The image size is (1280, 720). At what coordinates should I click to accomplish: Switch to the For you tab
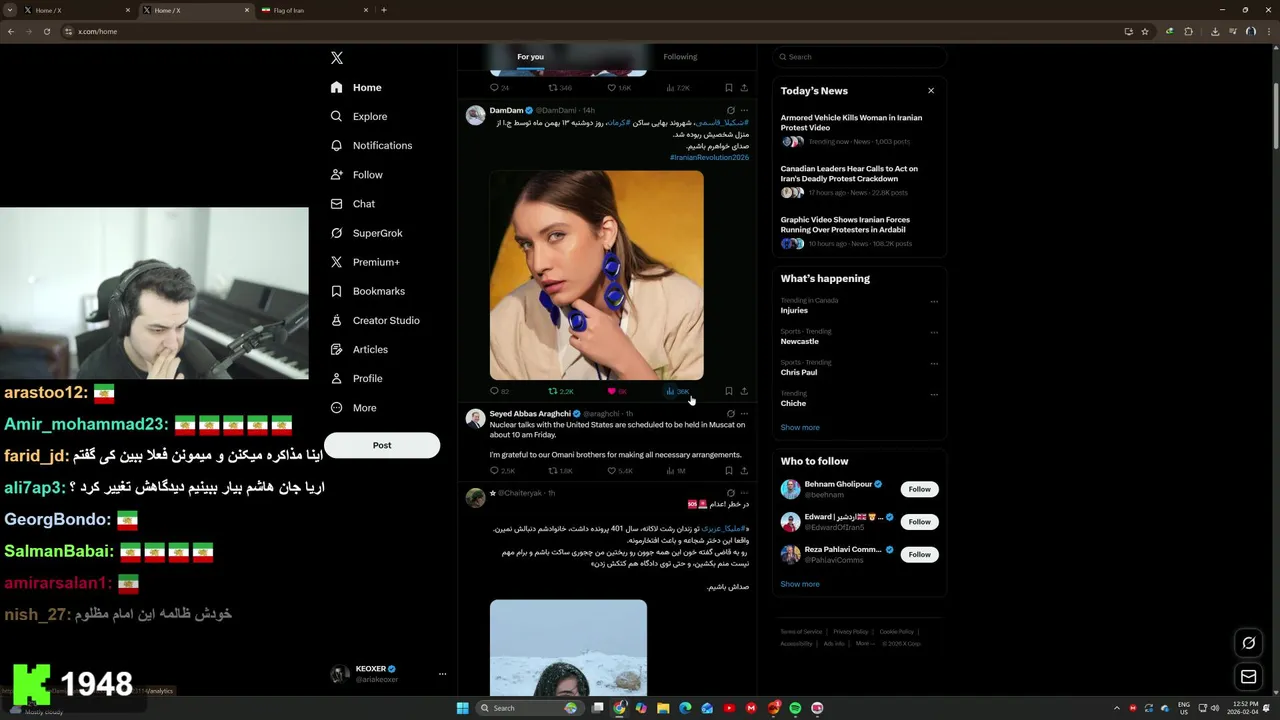530,57
